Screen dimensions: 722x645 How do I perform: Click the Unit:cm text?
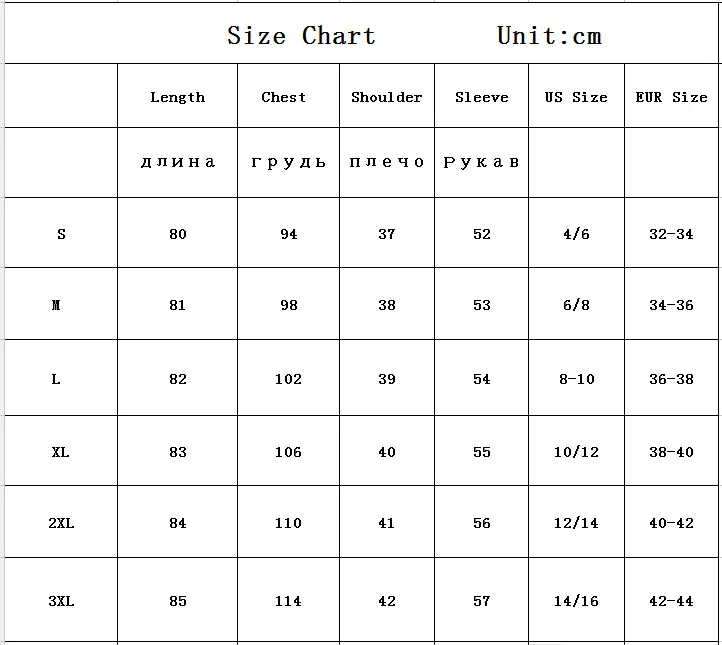(x=549, y=35)
